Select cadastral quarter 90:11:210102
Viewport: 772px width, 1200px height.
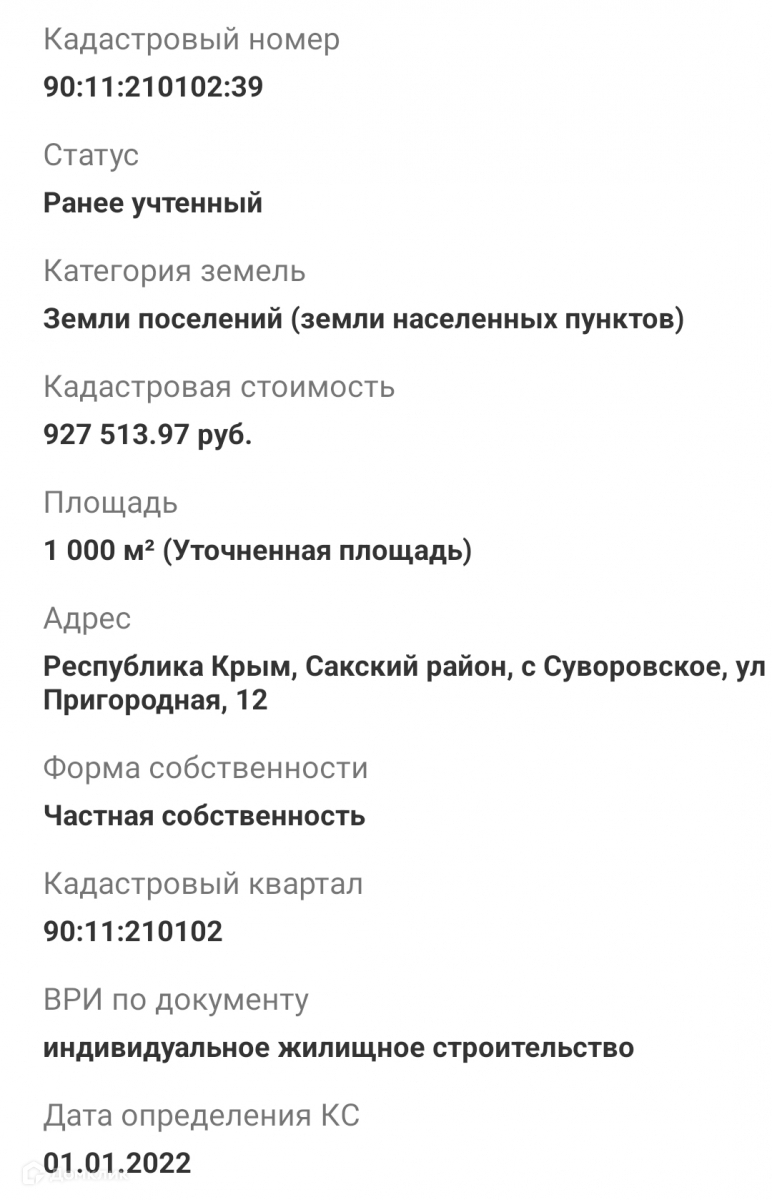tap(133, 932)
